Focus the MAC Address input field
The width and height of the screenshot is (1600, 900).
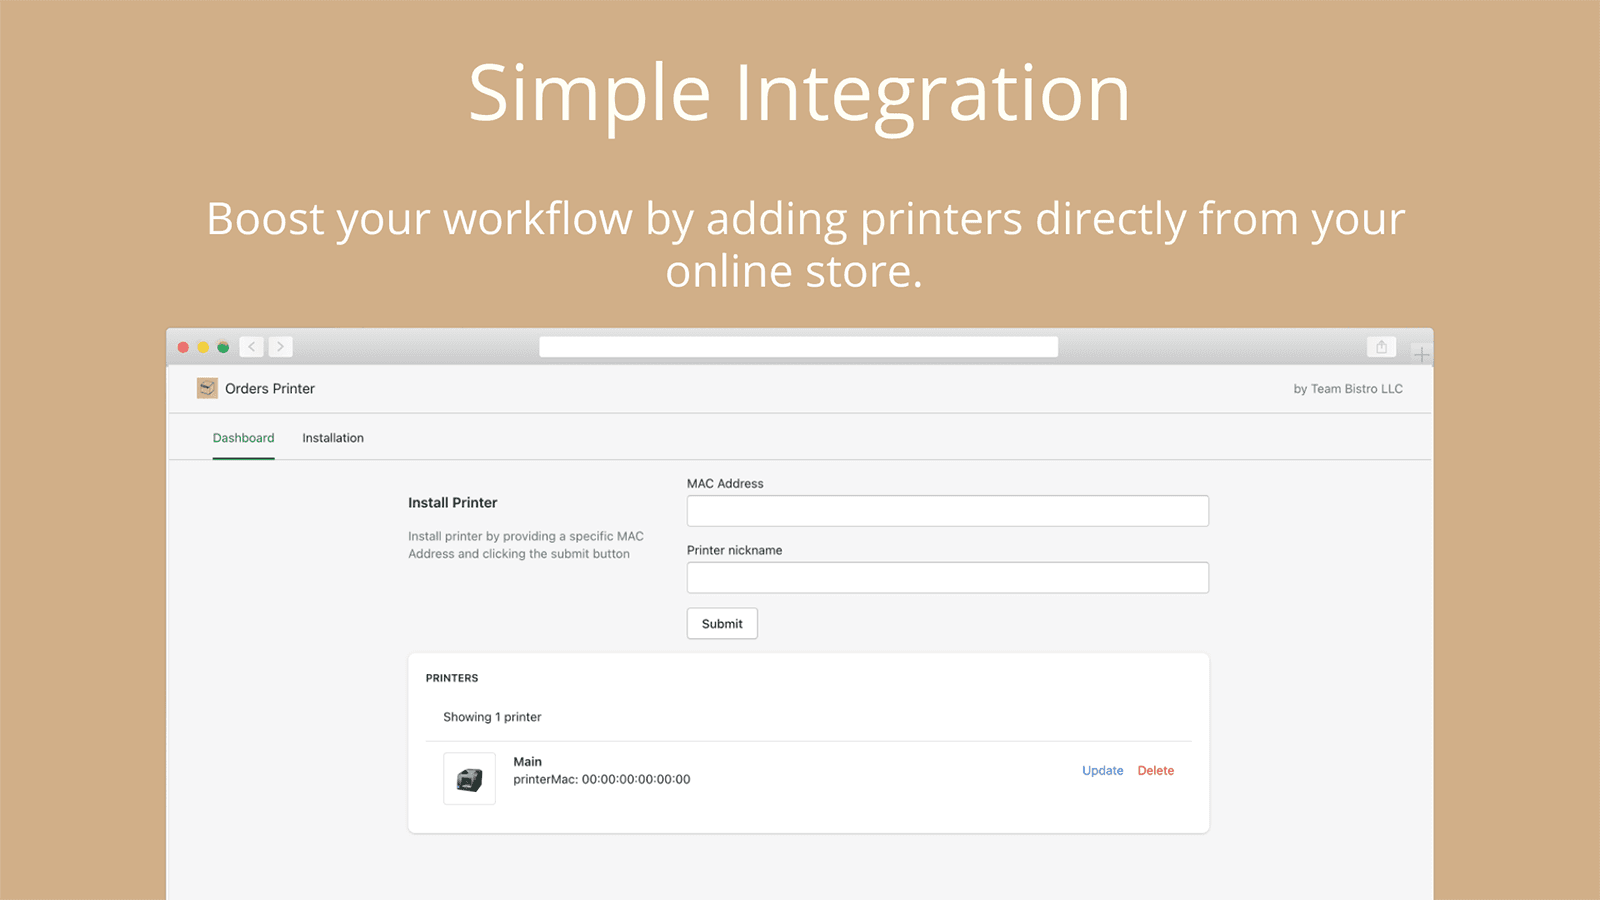pyautogui.click(x=947, y=511)
